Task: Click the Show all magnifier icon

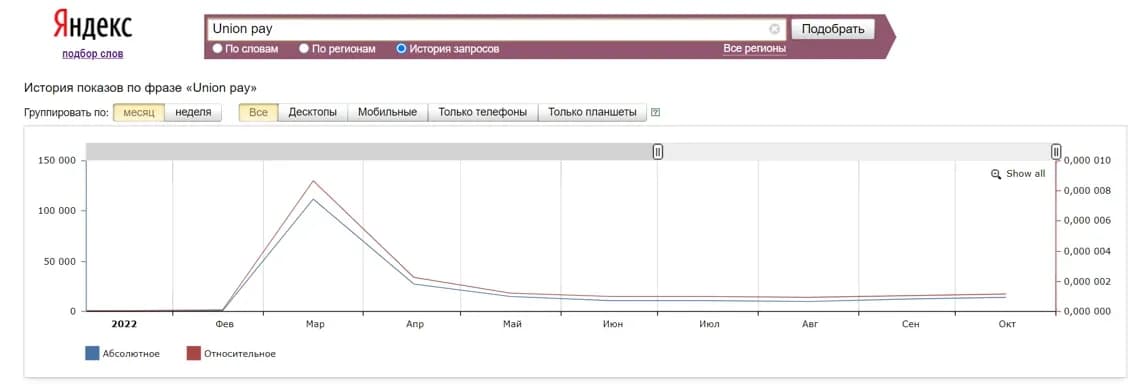Action: [x=996, y=174]
